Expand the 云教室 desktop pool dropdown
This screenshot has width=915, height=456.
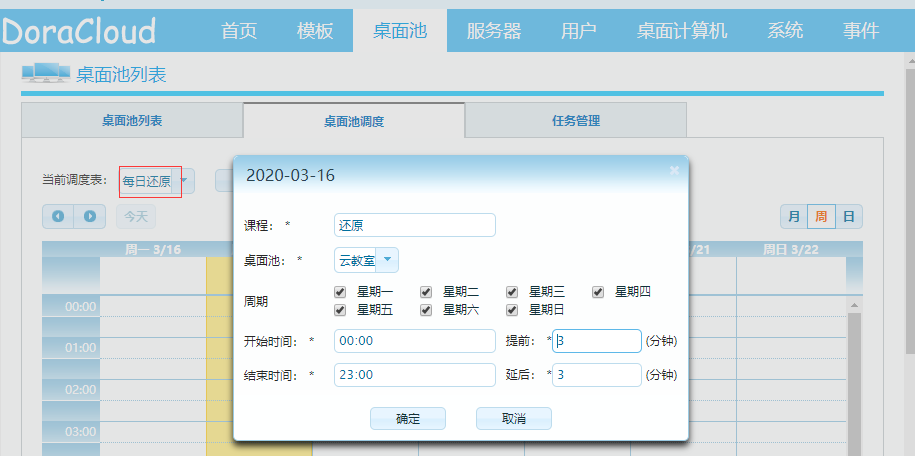click(387, 260)
